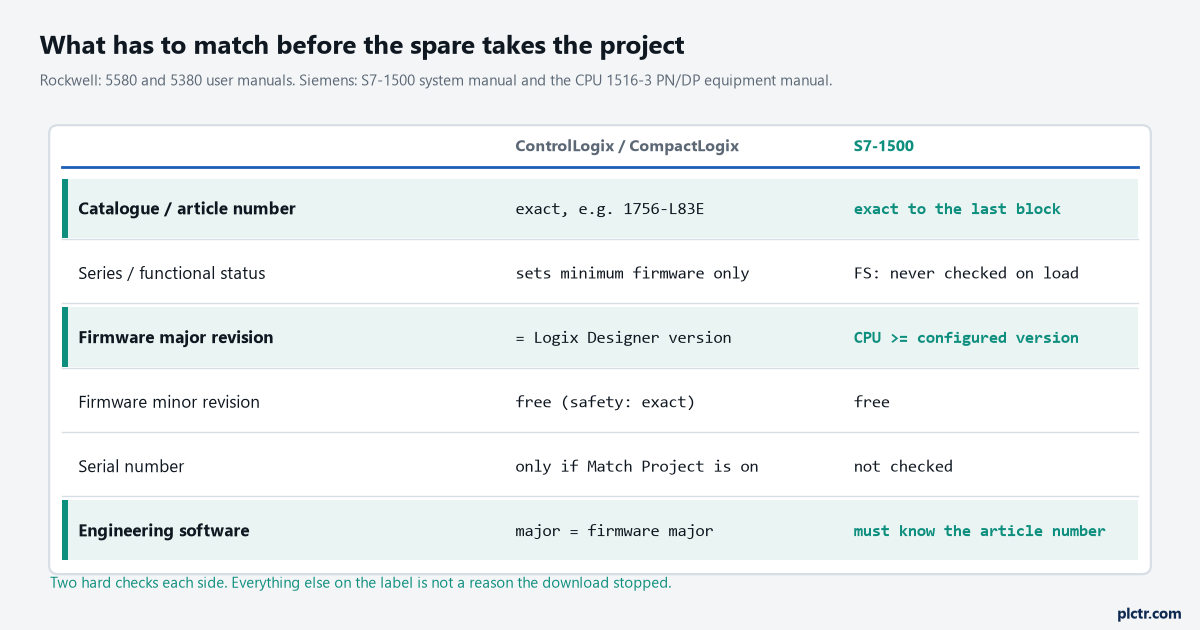
Task: Click the 'Firmware major revision' row label
Action: [176, 337]
